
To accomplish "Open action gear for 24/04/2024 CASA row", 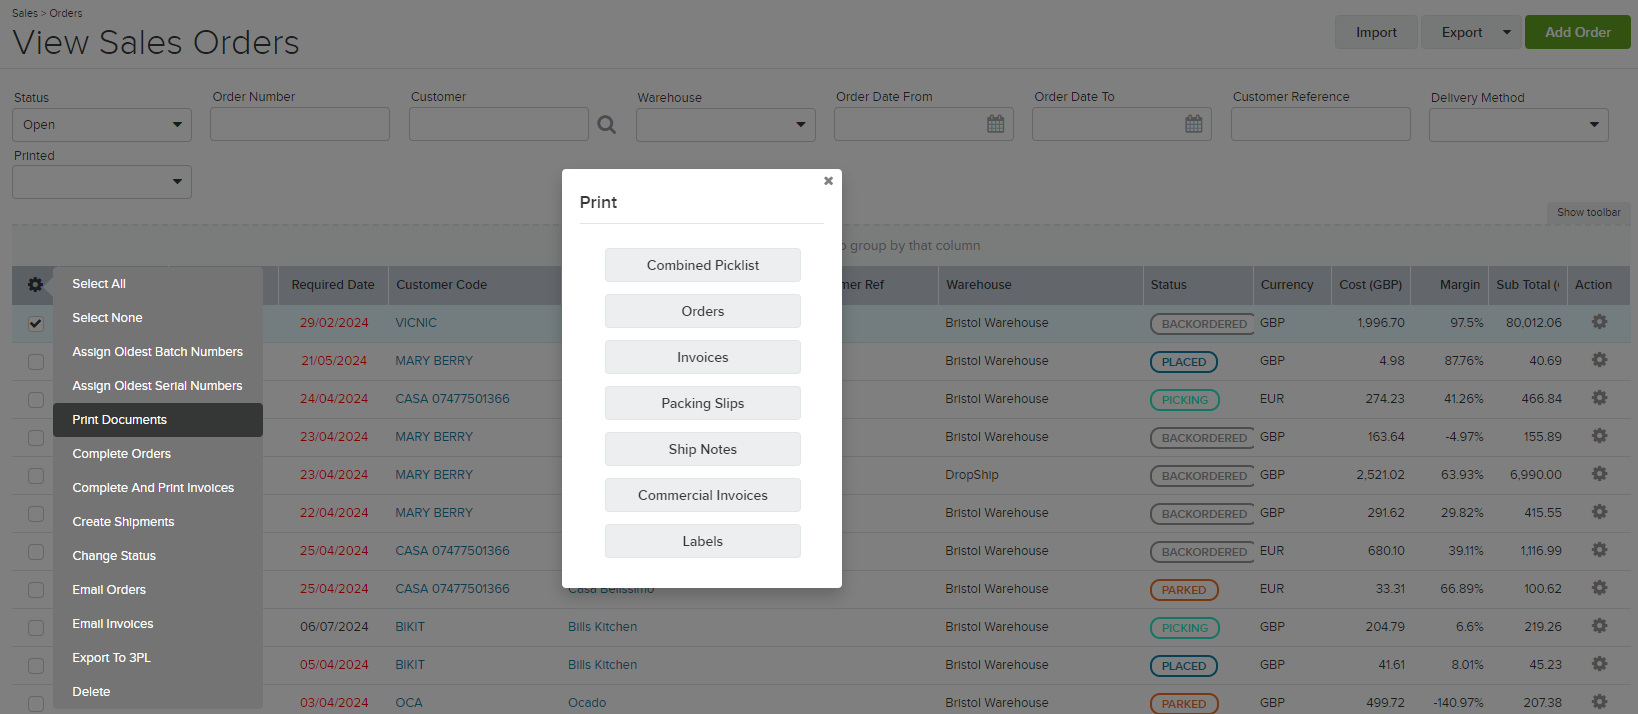I will point(1599,398).
